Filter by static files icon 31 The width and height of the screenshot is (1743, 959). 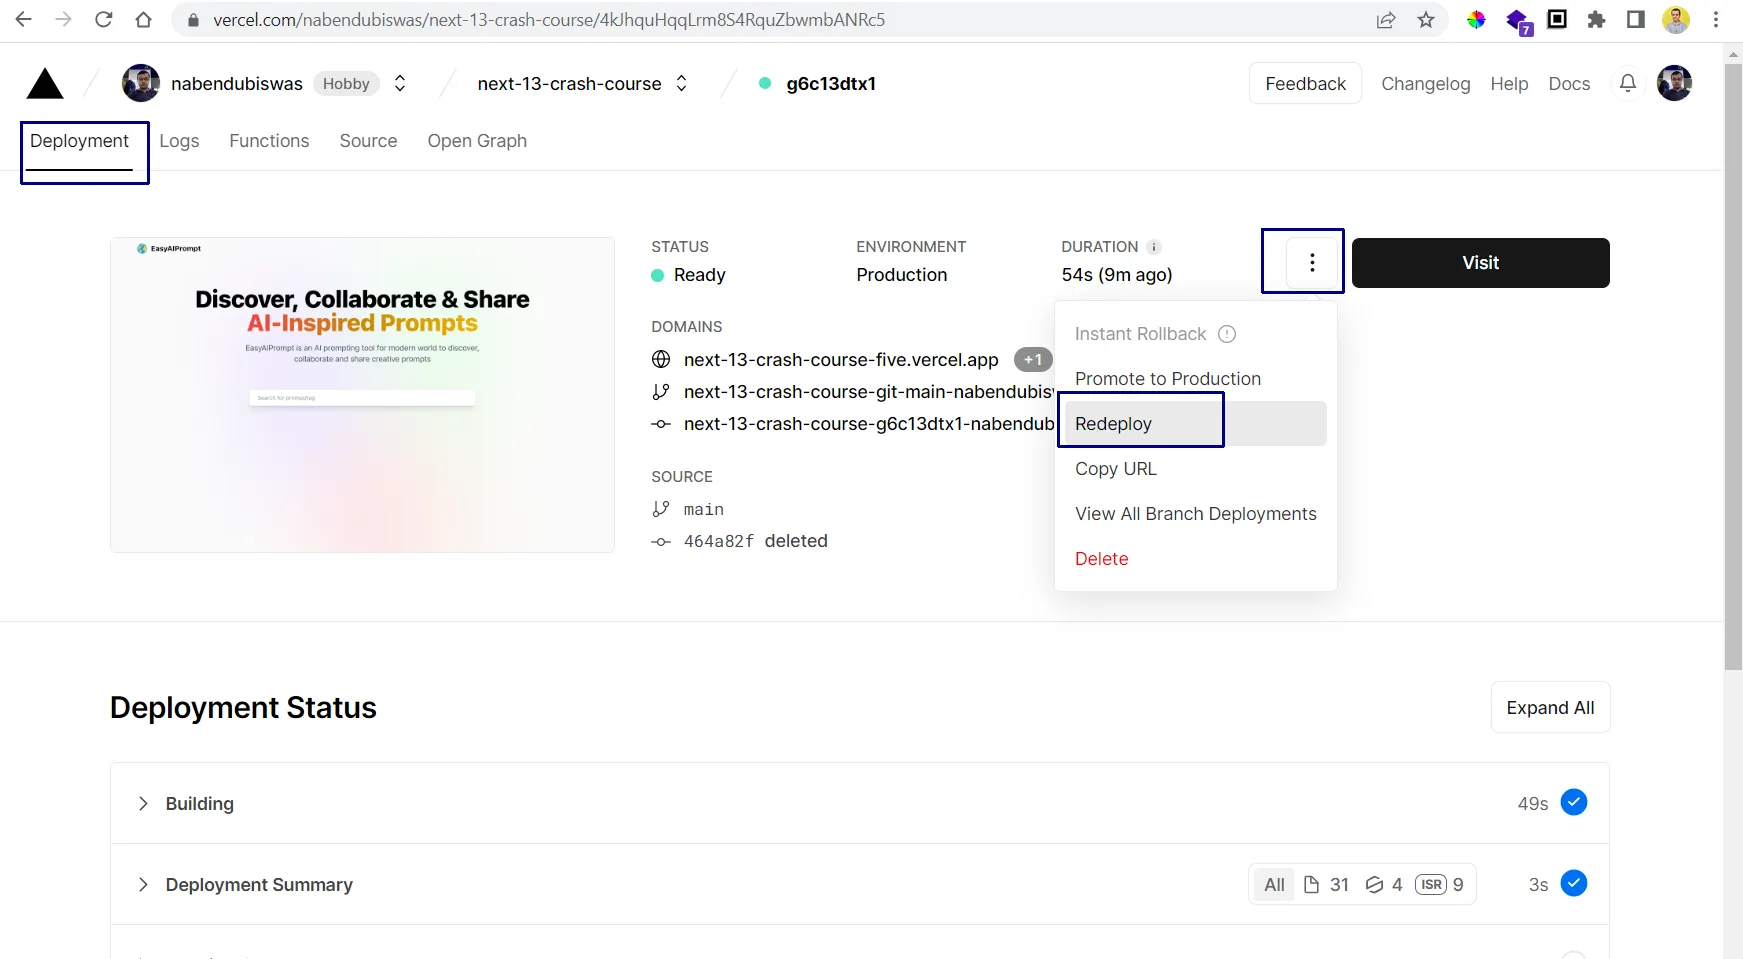pyautogui.click(x=1327, y=885)
